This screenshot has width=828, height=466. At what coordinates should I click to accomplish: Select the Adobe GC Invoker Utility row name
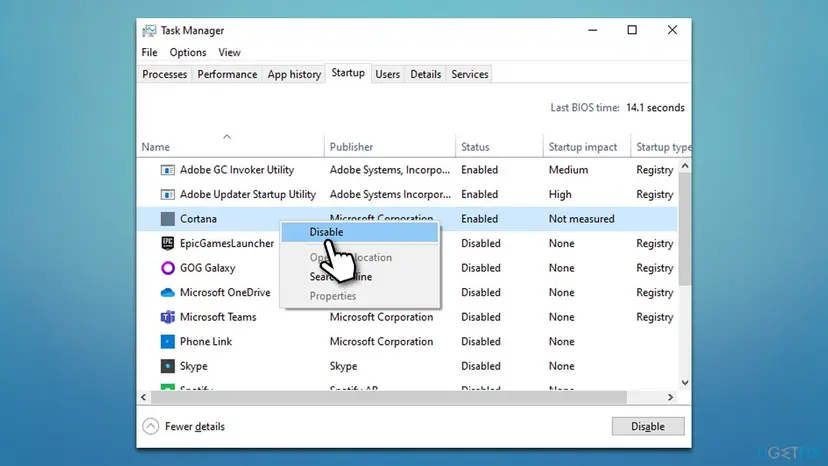237,170
